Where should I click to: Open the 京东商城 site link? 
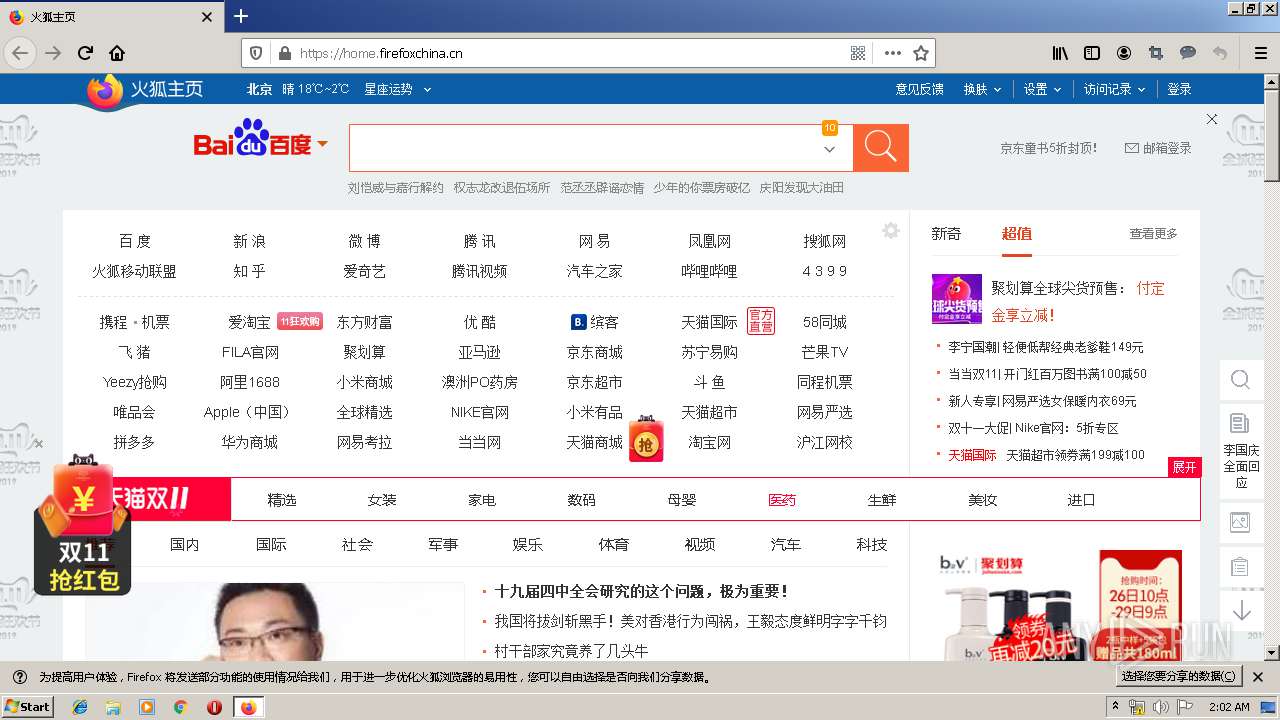[594, 352]
